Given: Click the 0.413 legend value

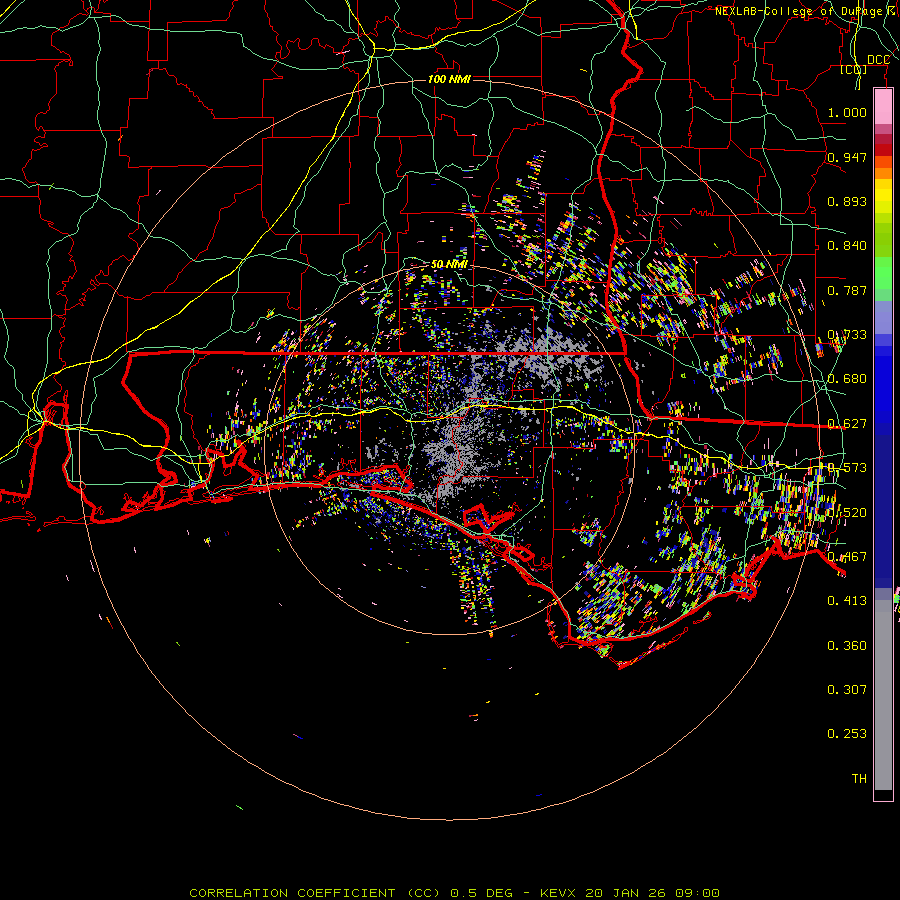Looking at the screenshot, I should coord(847,601).
